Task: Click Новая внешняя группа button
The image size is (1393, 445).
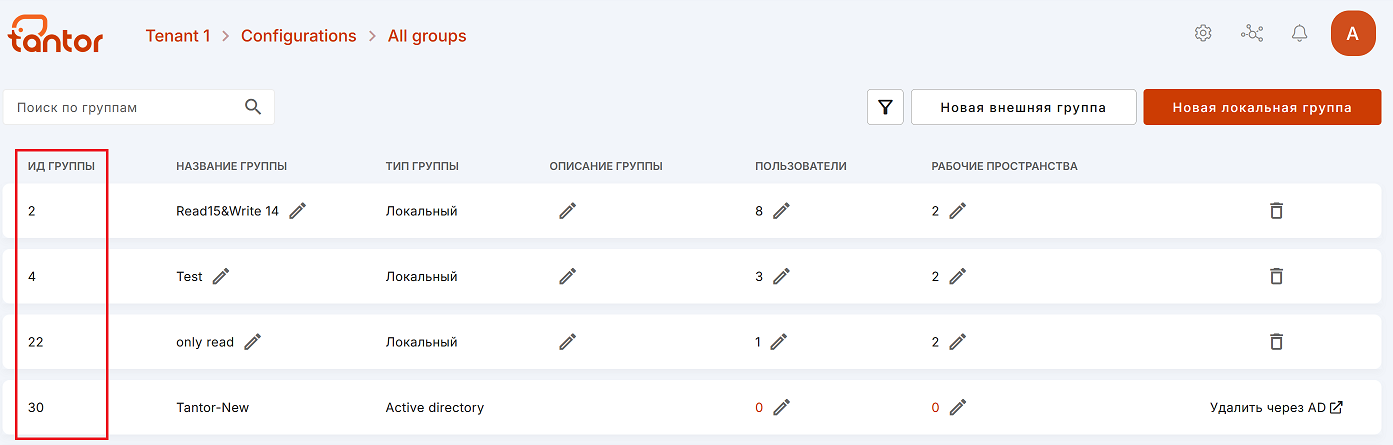Action: (x=1023, y=107)
